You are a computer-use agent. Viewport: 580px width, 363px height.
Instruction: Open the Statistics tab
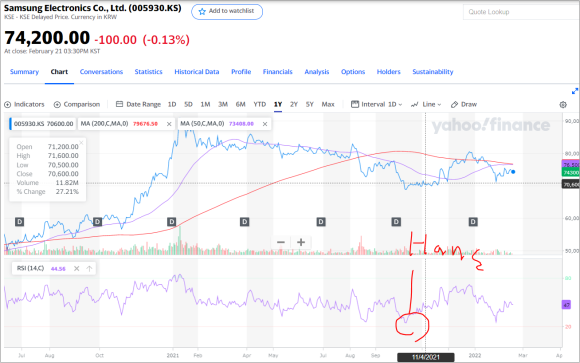[x=148, y=72]
